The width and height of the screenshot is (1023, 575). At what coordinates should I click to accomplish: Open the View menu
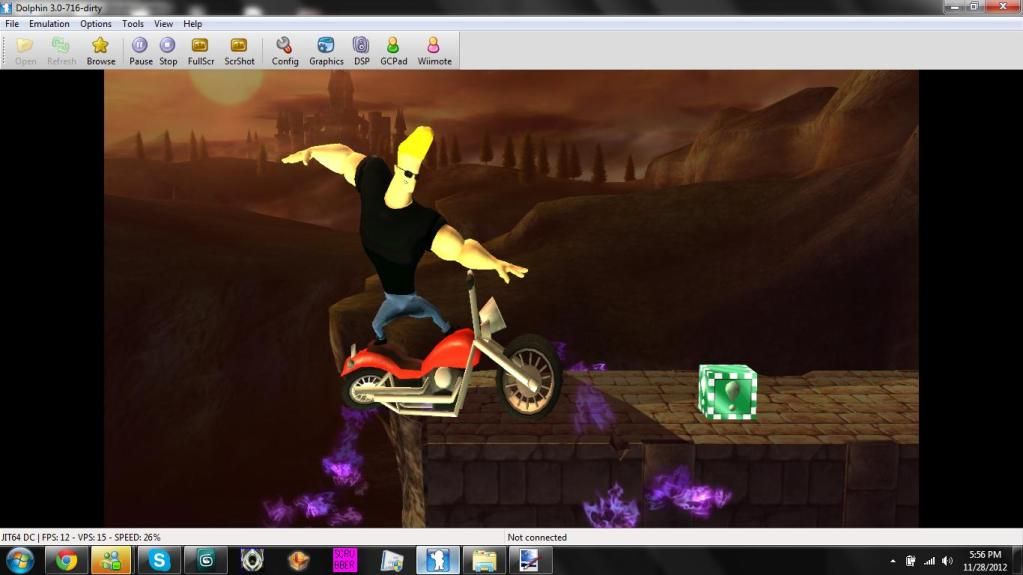(x=163, y=23)
